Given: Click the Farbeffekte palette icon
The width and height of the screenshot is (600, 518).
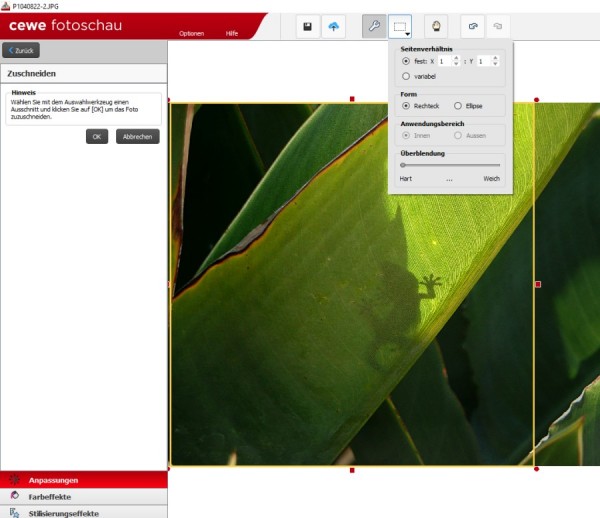Looking at the screenshot, I should coord(13,496).
